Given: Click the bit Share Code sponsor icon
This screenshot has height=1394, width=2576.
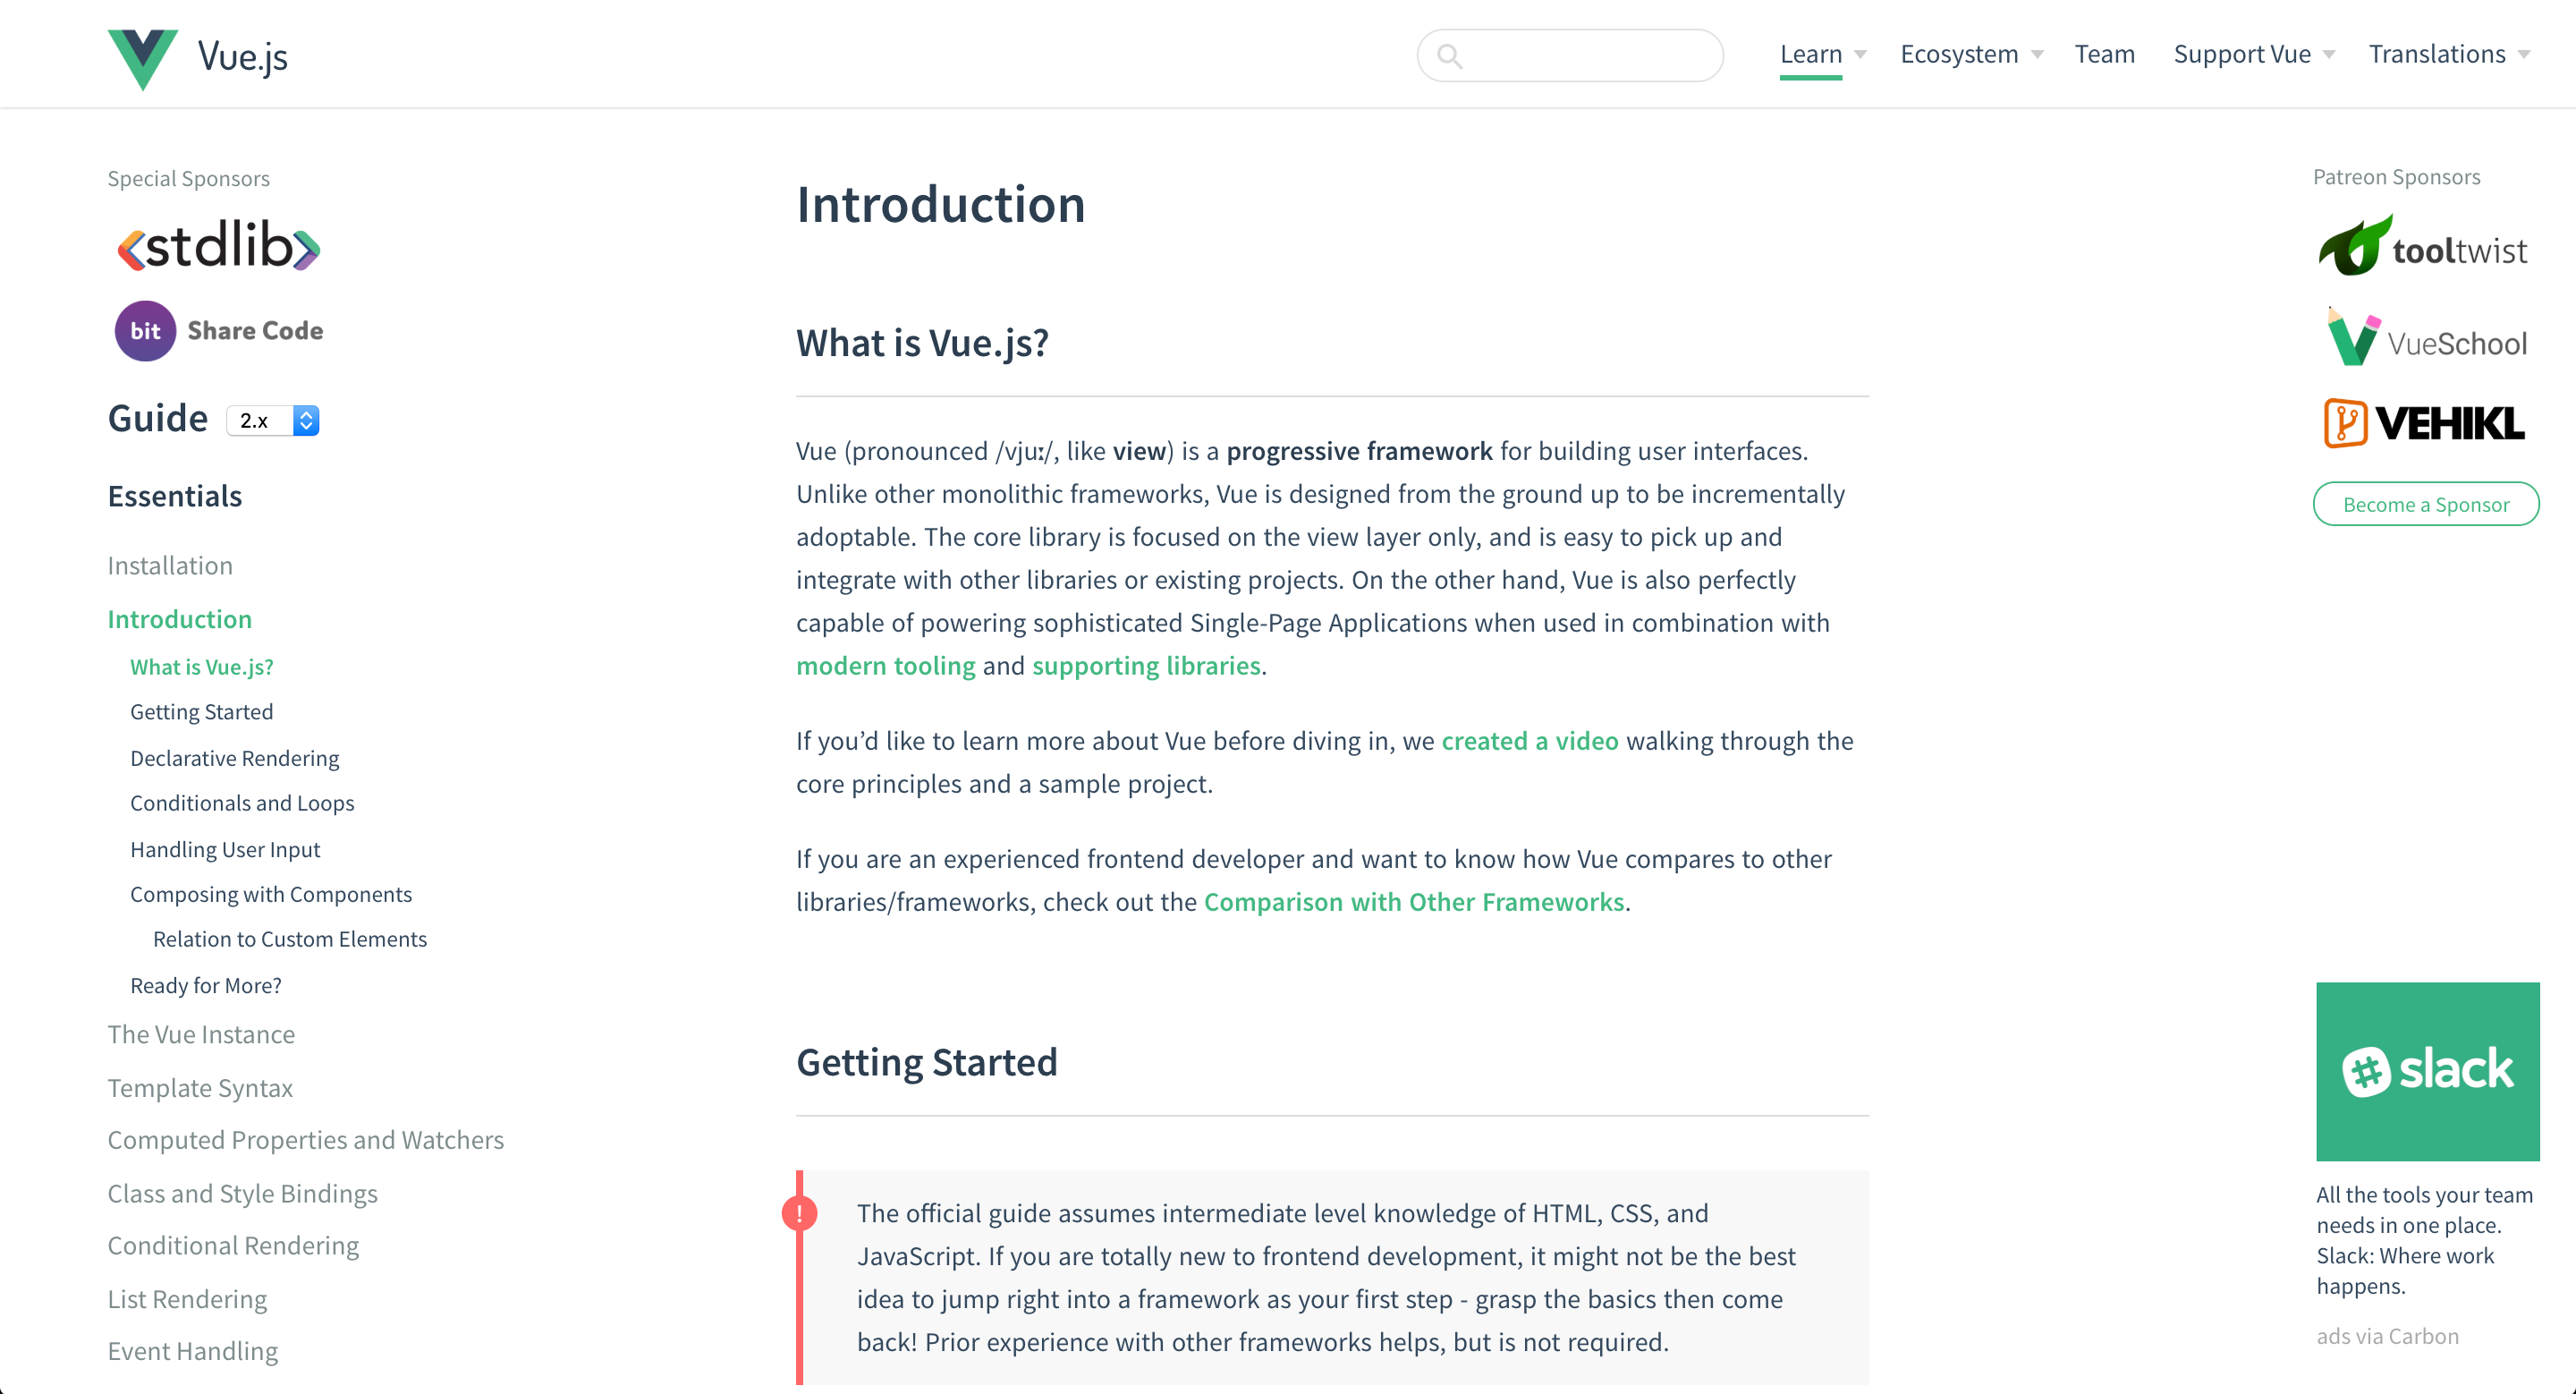Looking at the screenshot, I should [145, 330].
